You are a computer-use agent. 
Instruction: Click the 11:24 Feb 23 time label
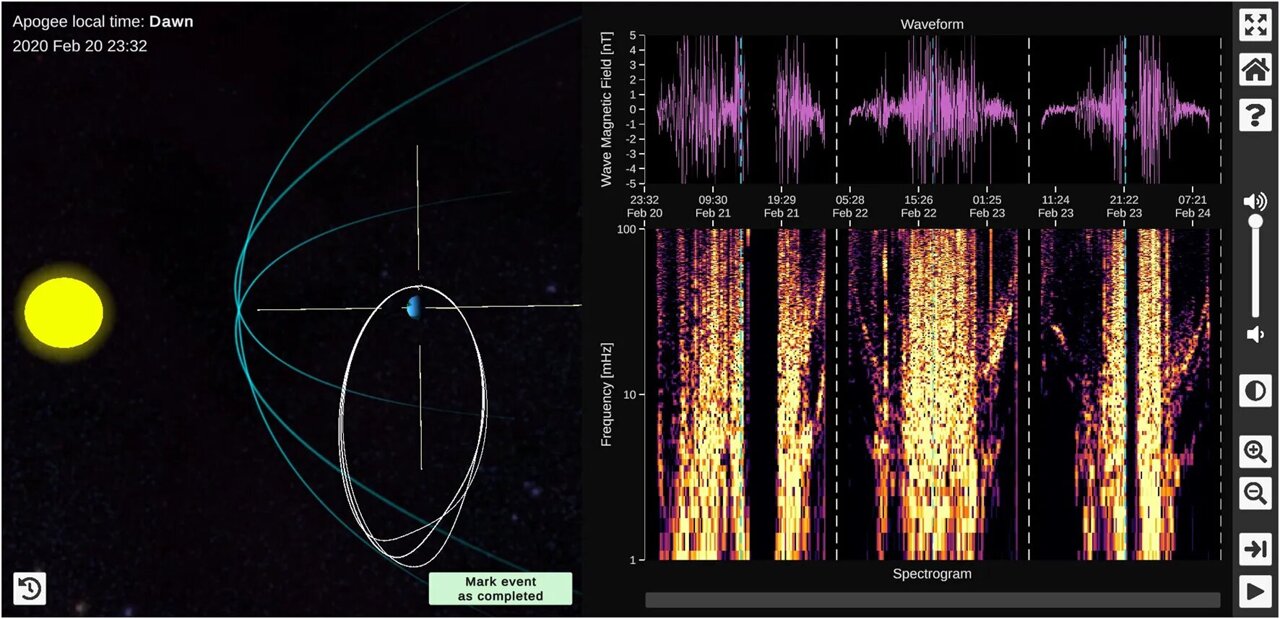pyautogui.click(x=1056, y=206)
